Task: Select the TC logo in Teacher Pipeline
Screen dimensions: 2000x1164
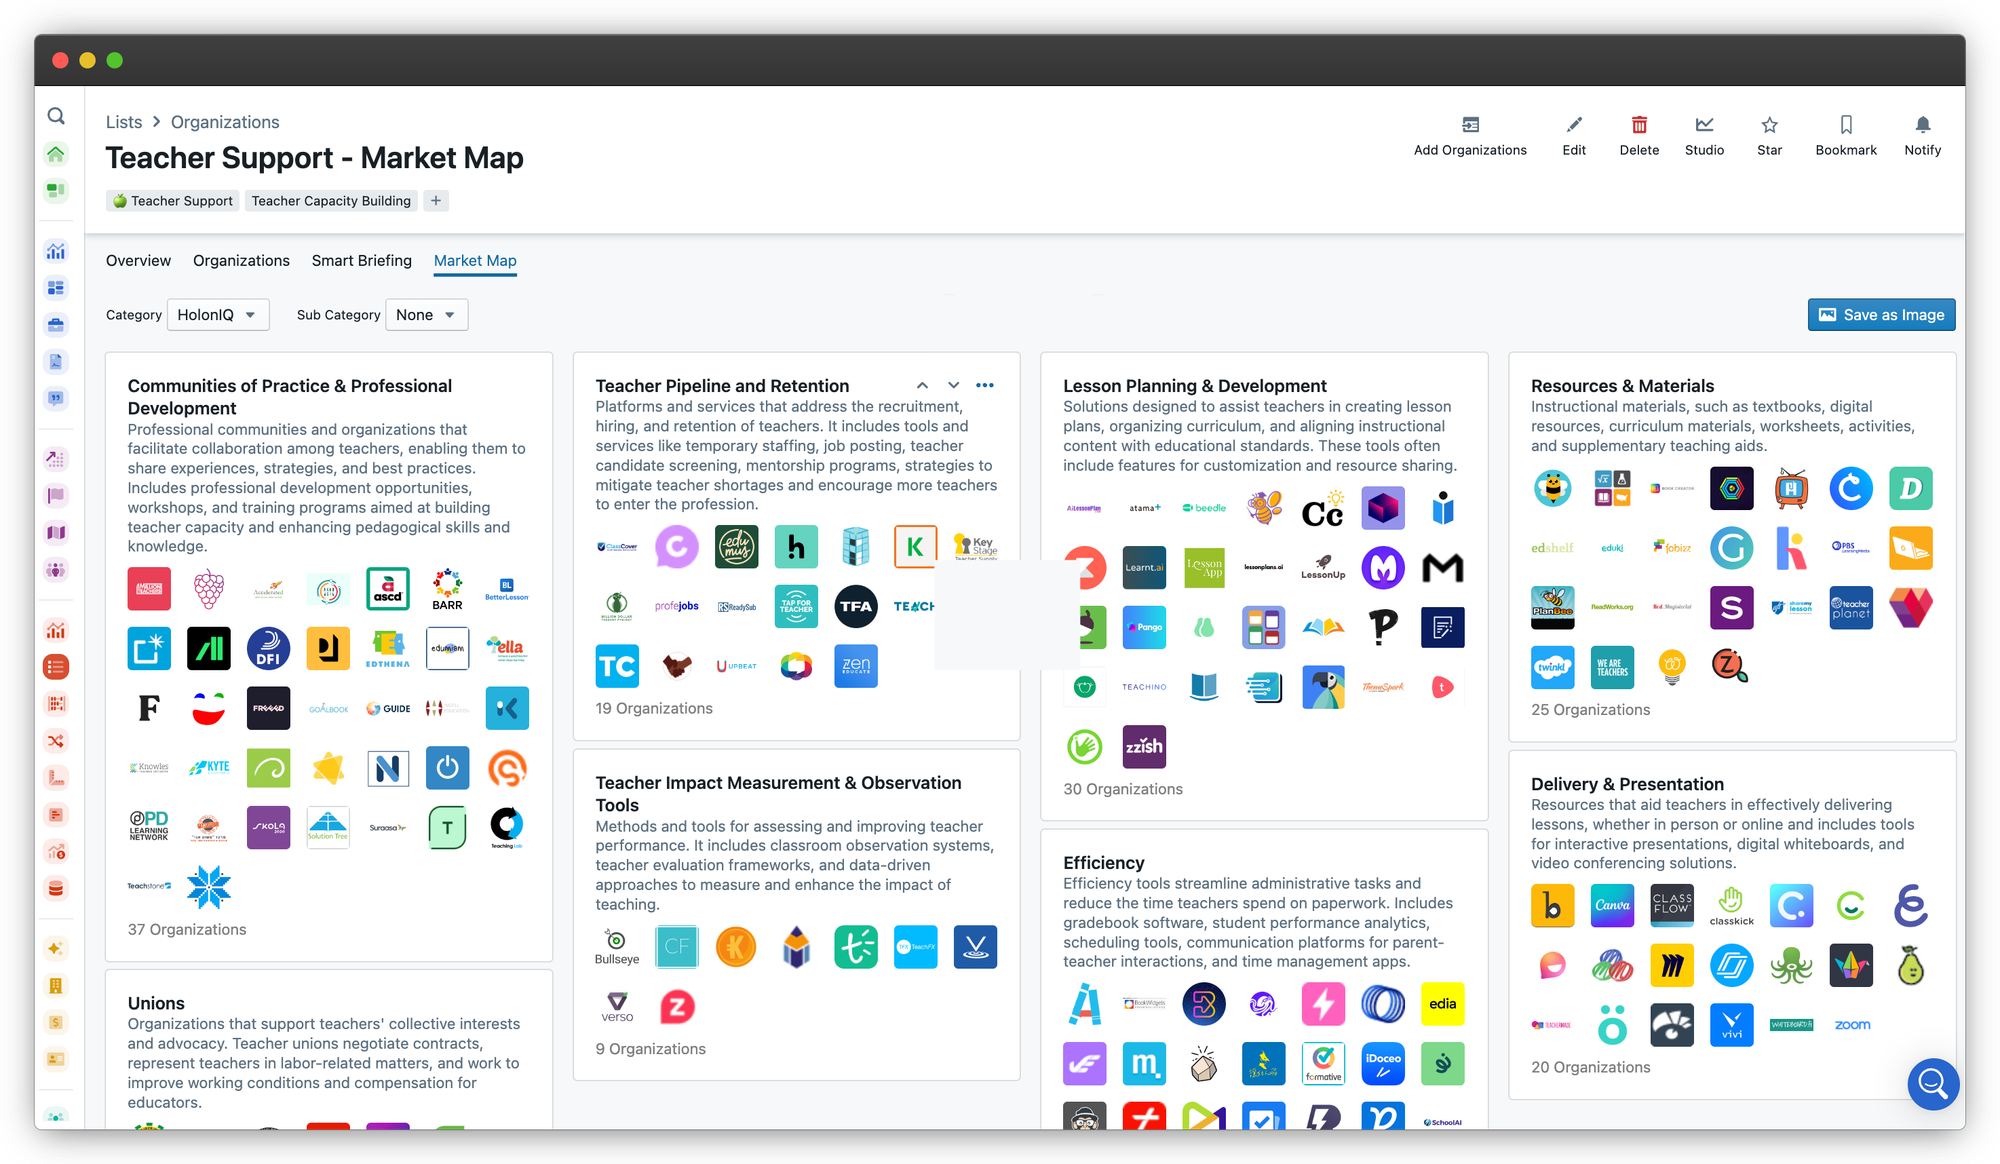Action: click(617, 666)
